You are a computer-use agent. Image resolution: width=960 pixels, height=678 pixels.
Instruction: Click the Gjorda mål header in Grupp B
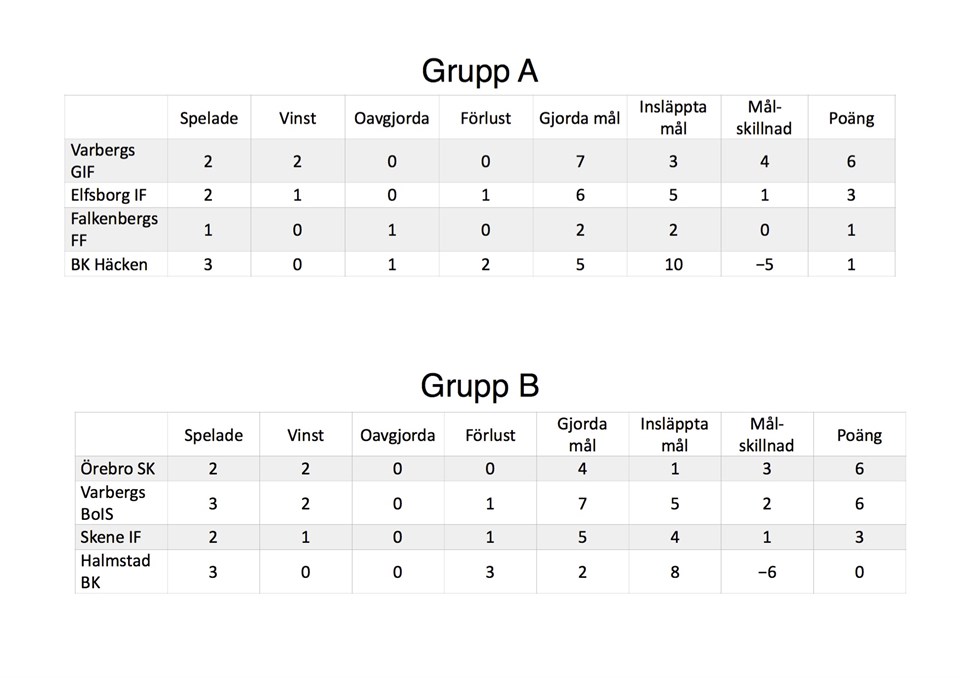click(582, 434)
